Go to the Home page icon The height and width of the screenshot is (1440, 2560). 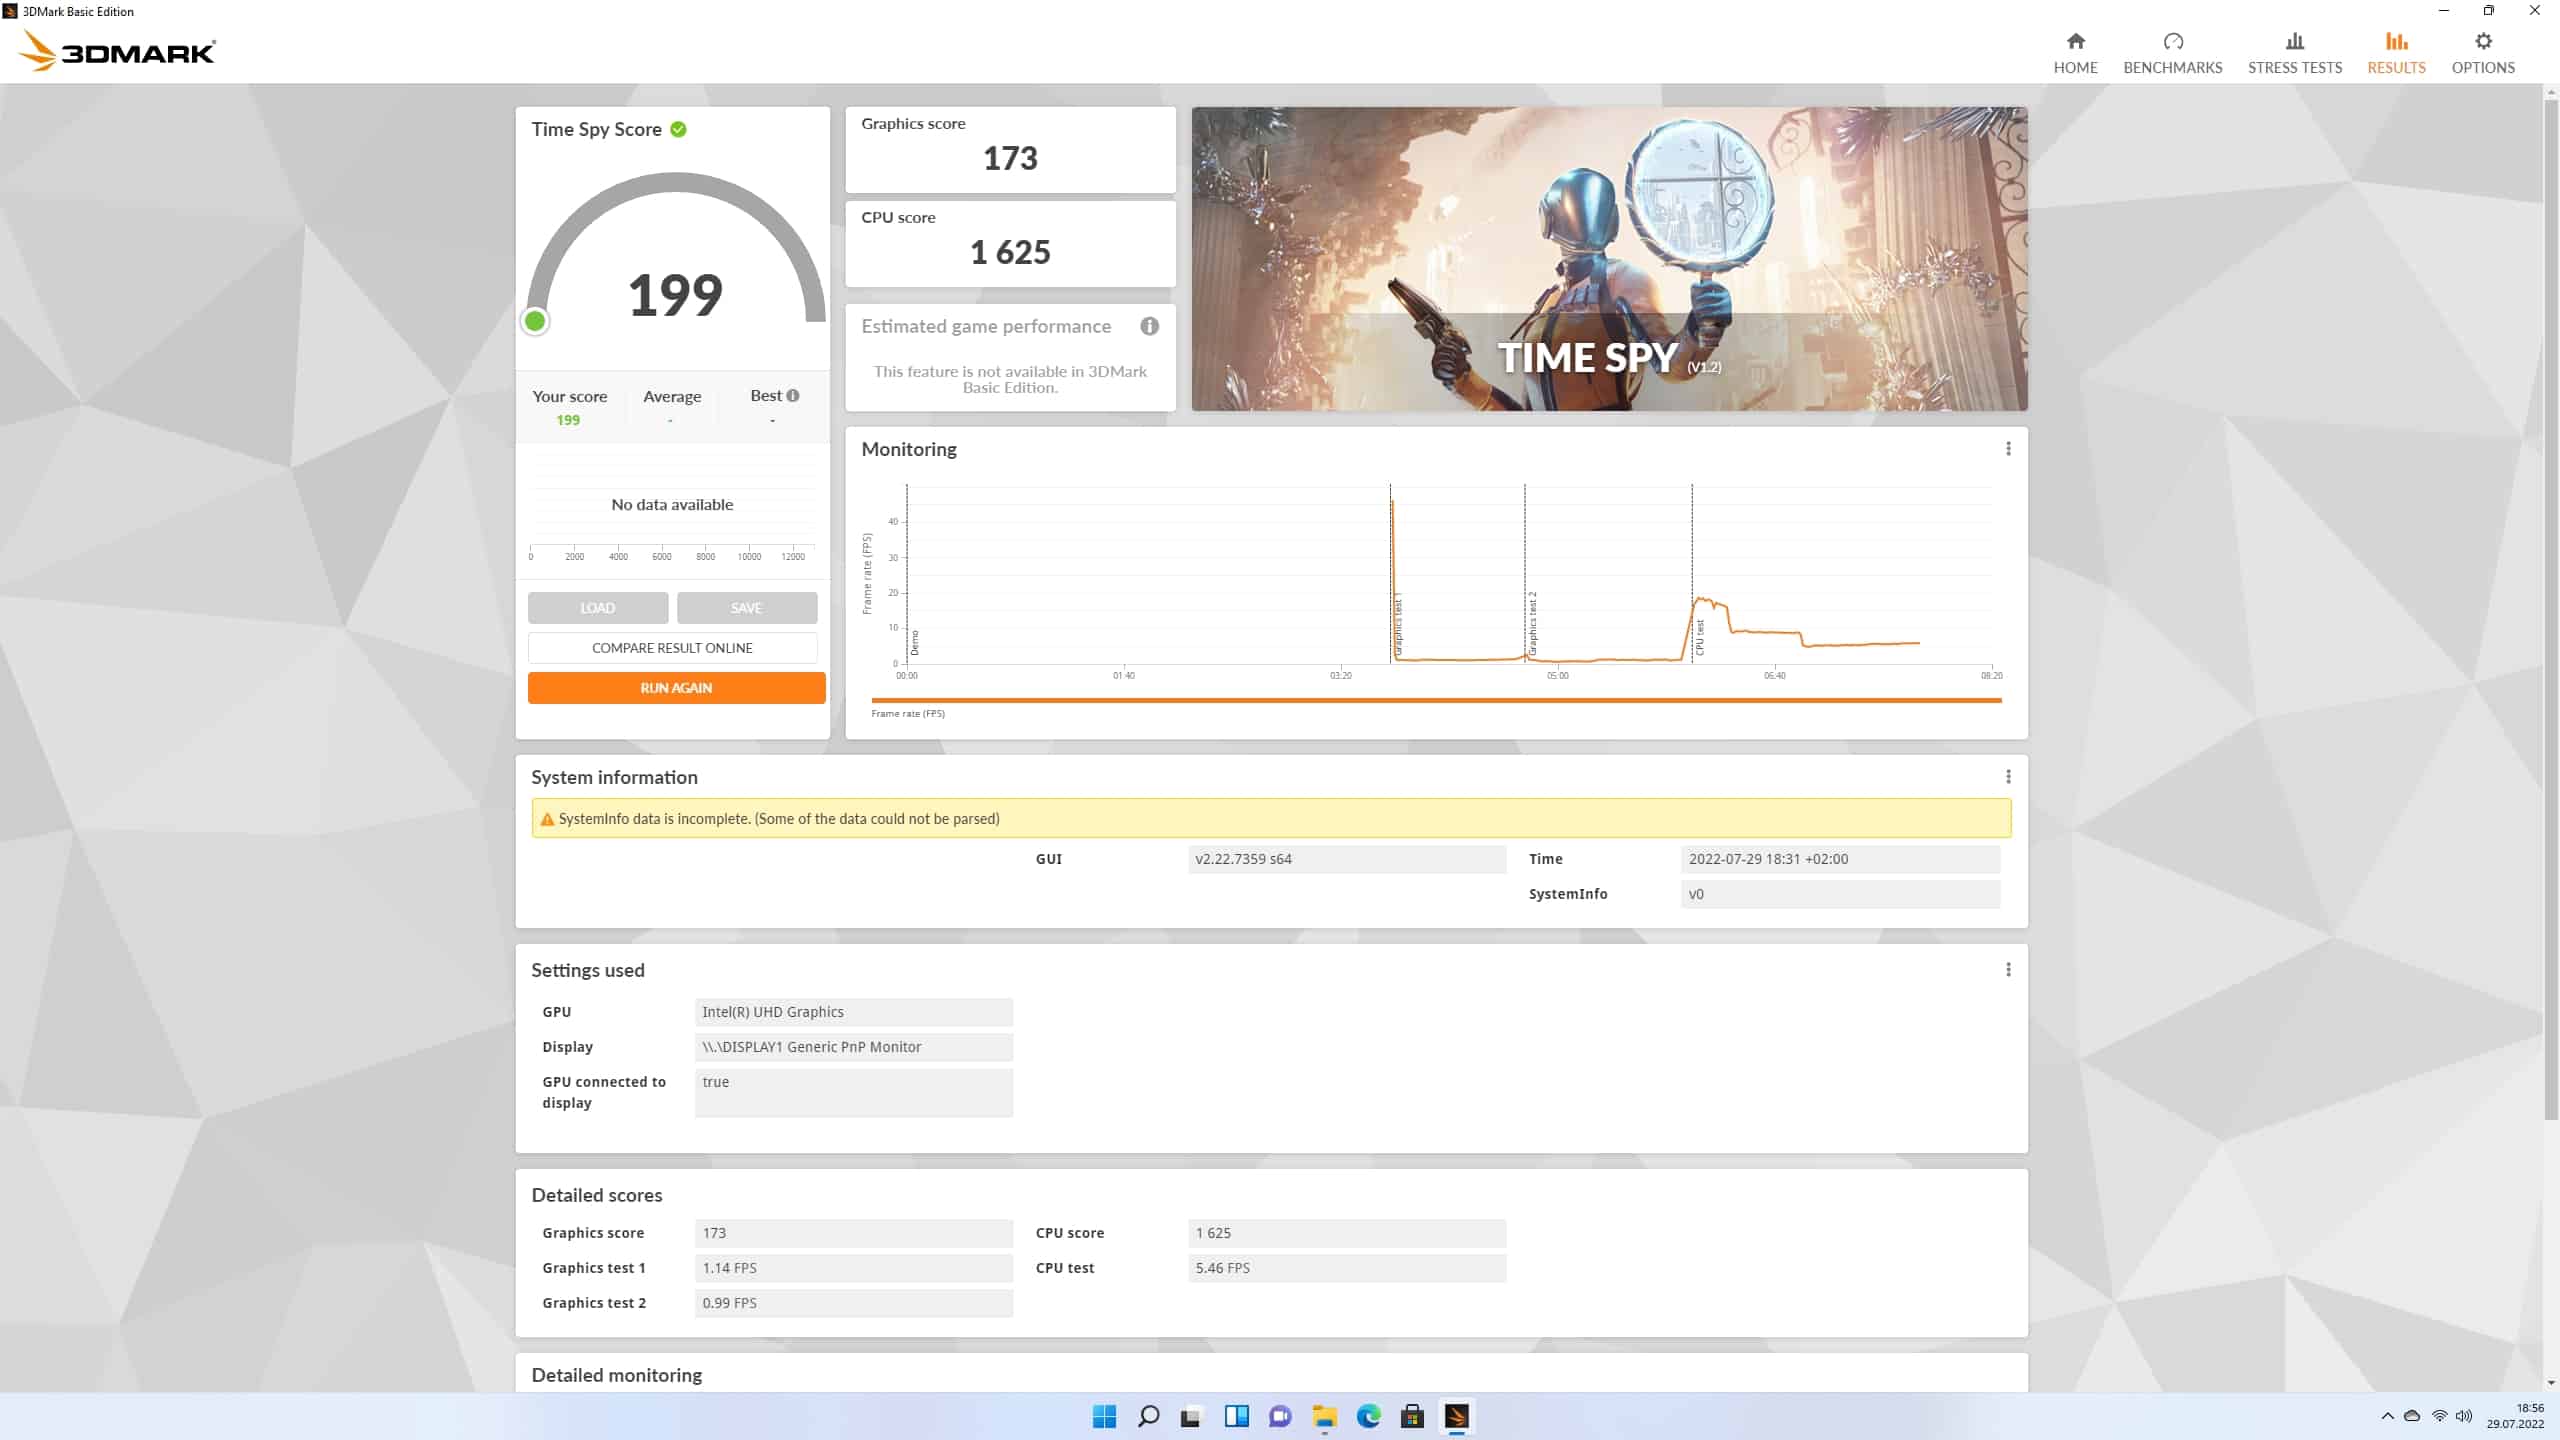(x=2075, y=42)
